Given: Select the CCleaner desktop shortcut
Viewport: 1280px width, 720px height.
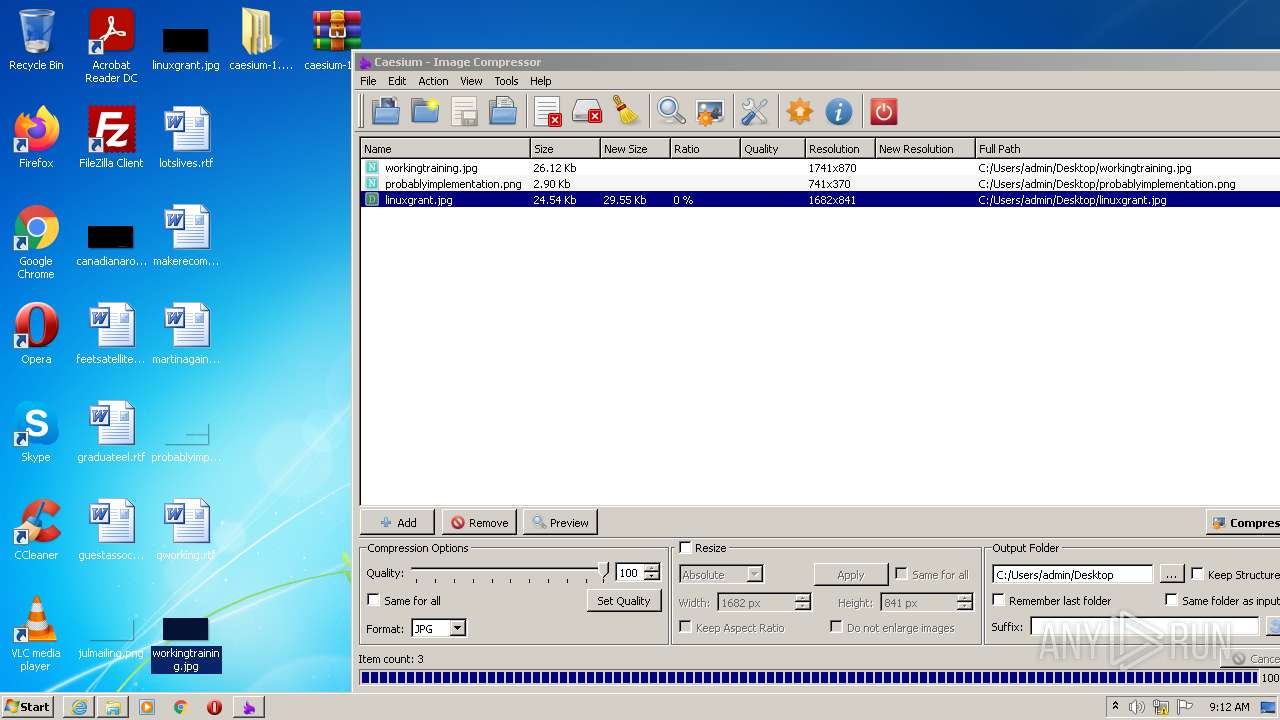Looking at the screenshot, I should (x=36, y=530).
